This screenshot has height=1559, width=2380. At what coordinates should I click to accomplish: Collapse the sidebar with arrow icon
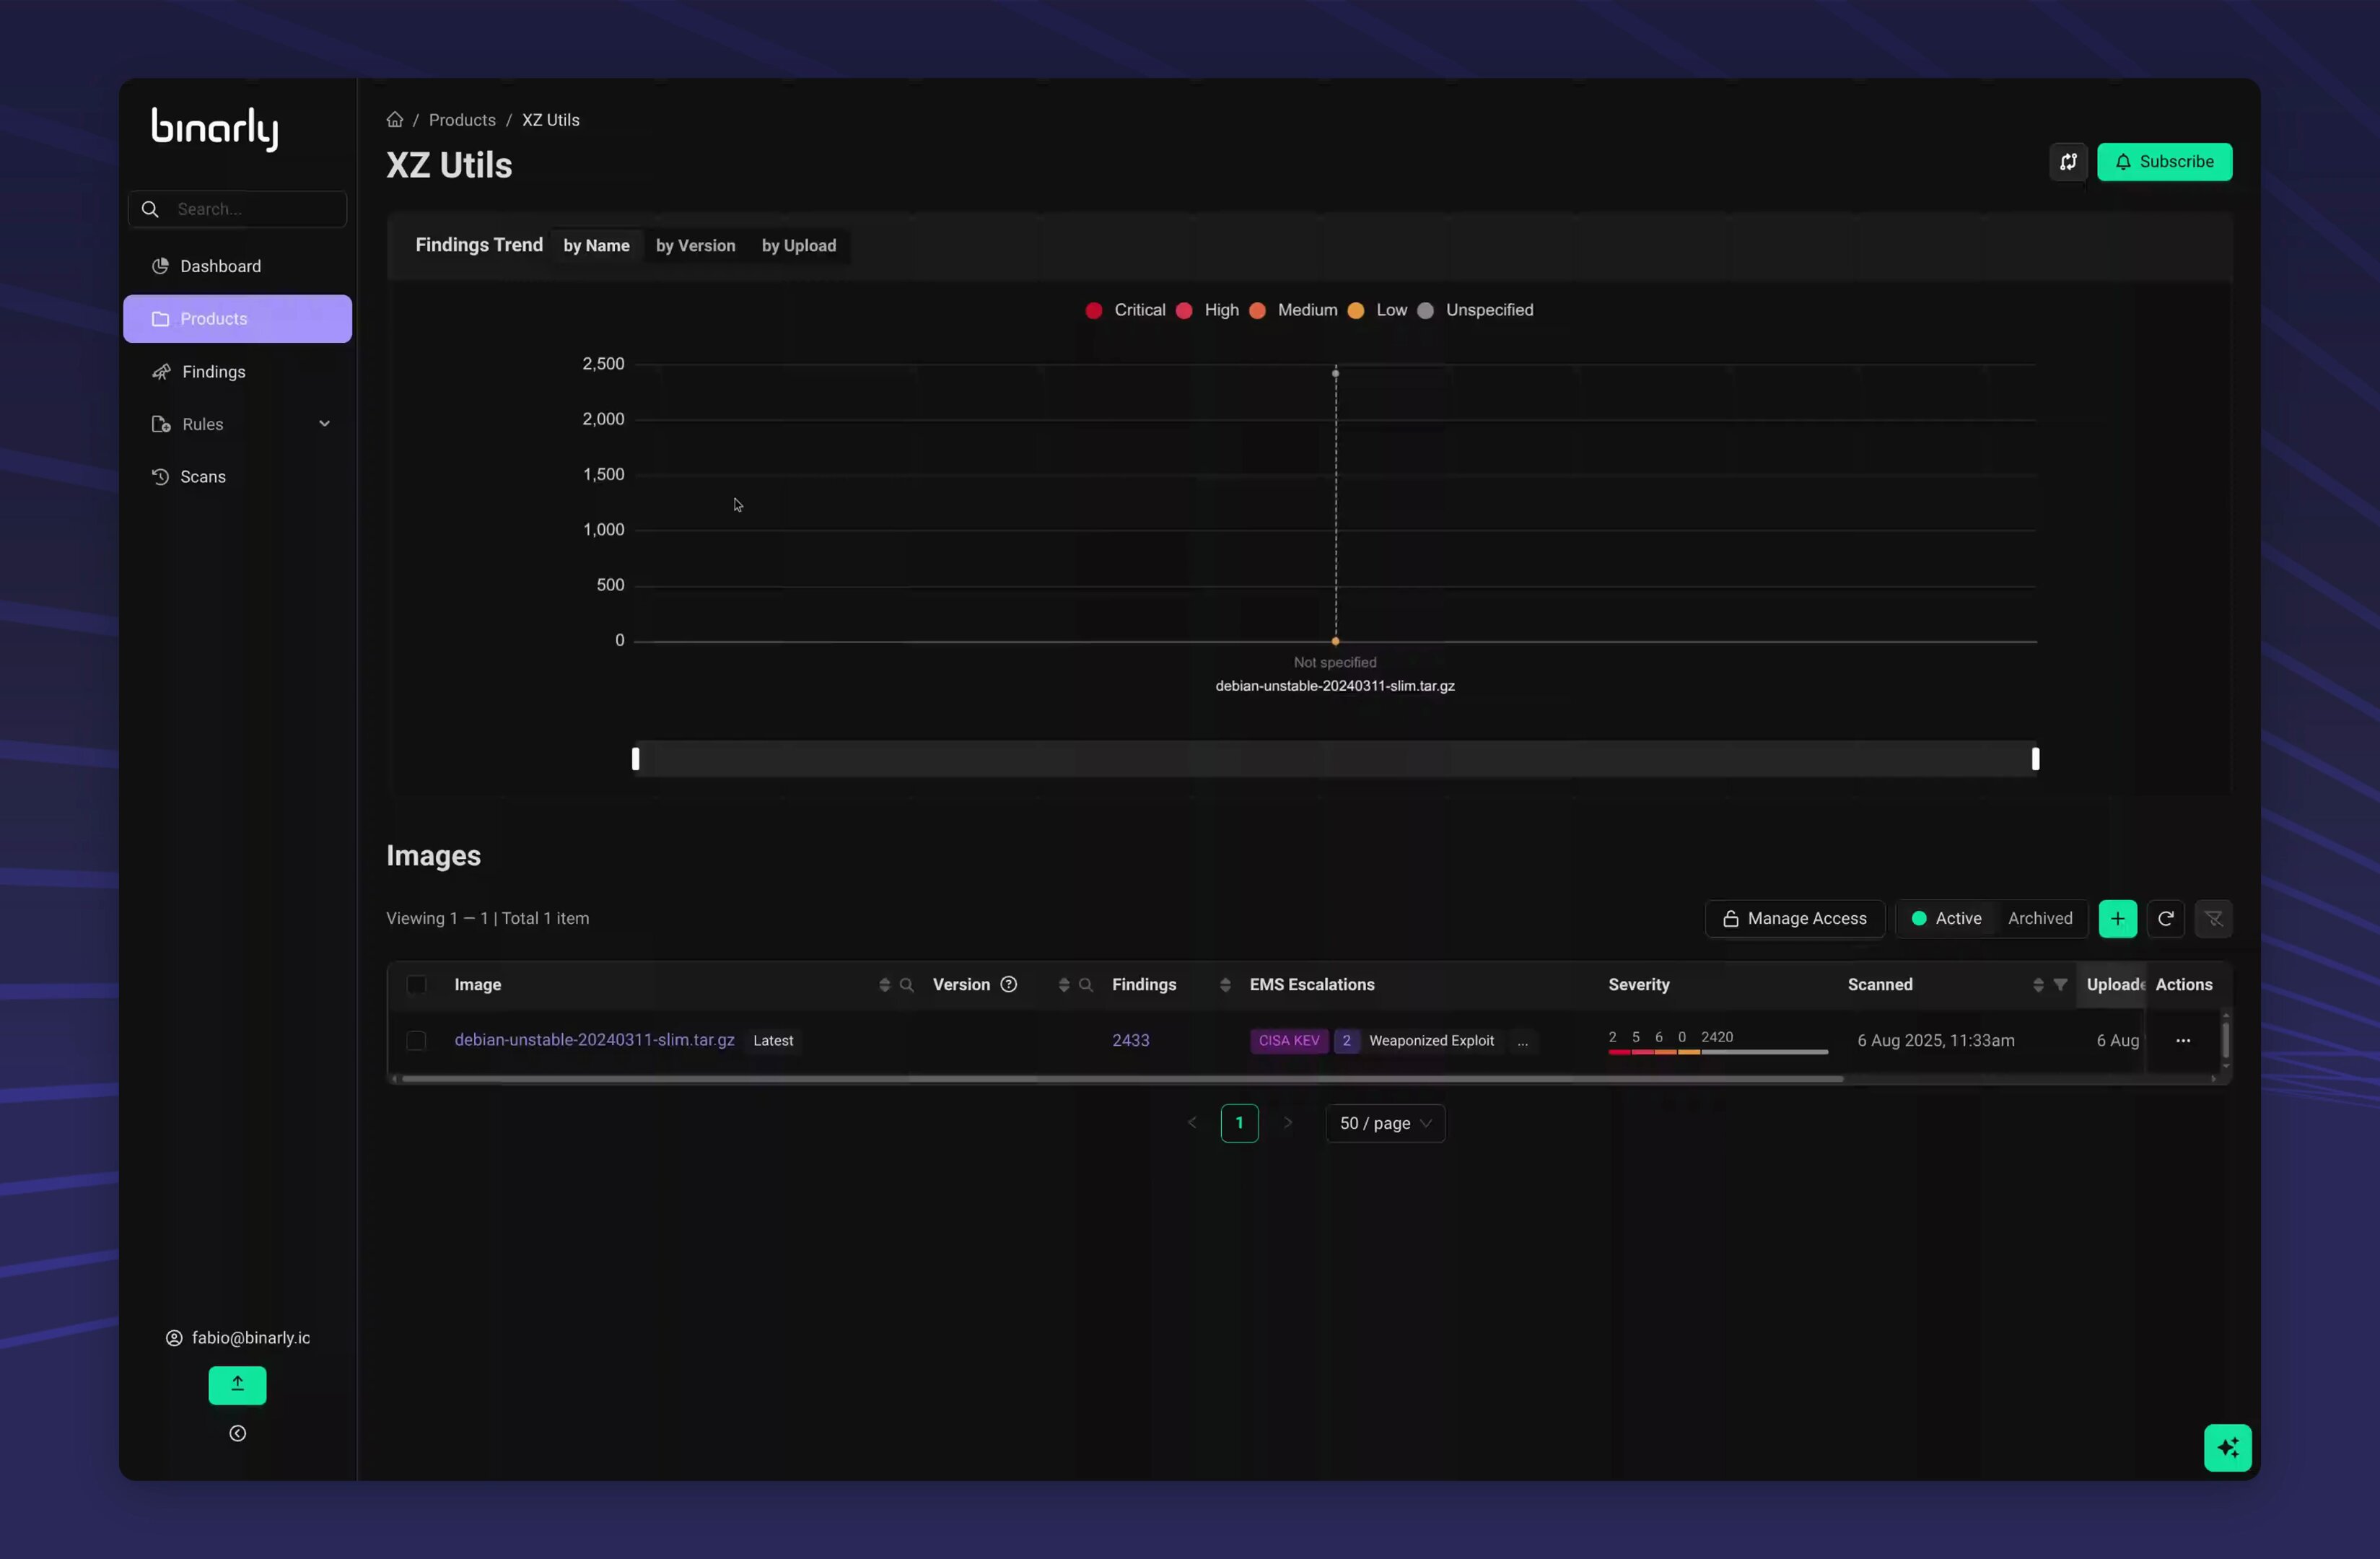[237, 1433]
